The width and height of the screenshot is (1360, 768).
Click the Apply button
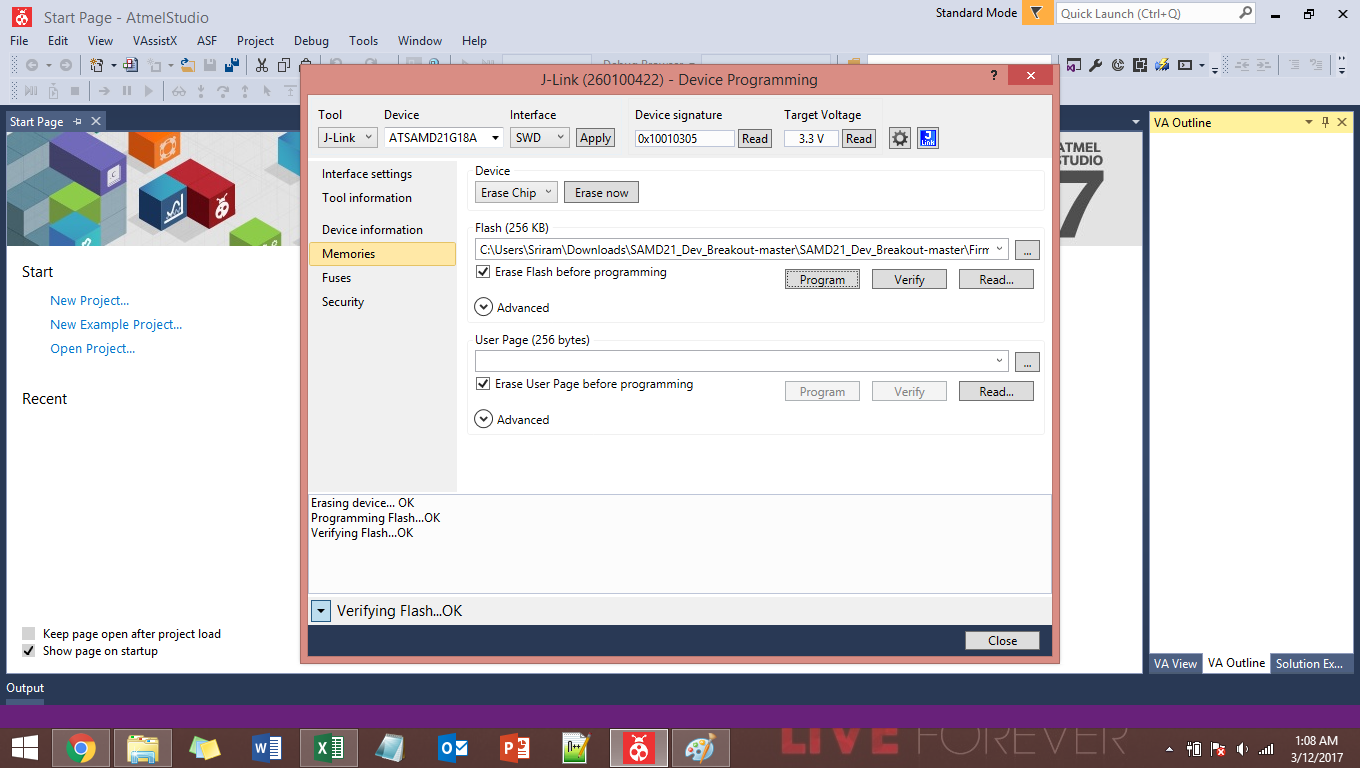(595, 138)
